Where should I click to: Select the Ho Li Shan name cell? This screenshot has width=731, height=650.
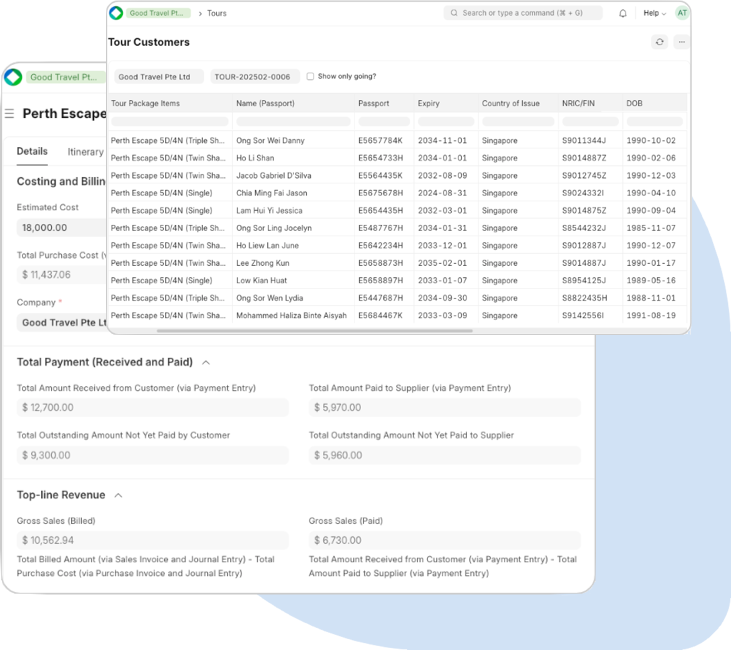point(293,158)
